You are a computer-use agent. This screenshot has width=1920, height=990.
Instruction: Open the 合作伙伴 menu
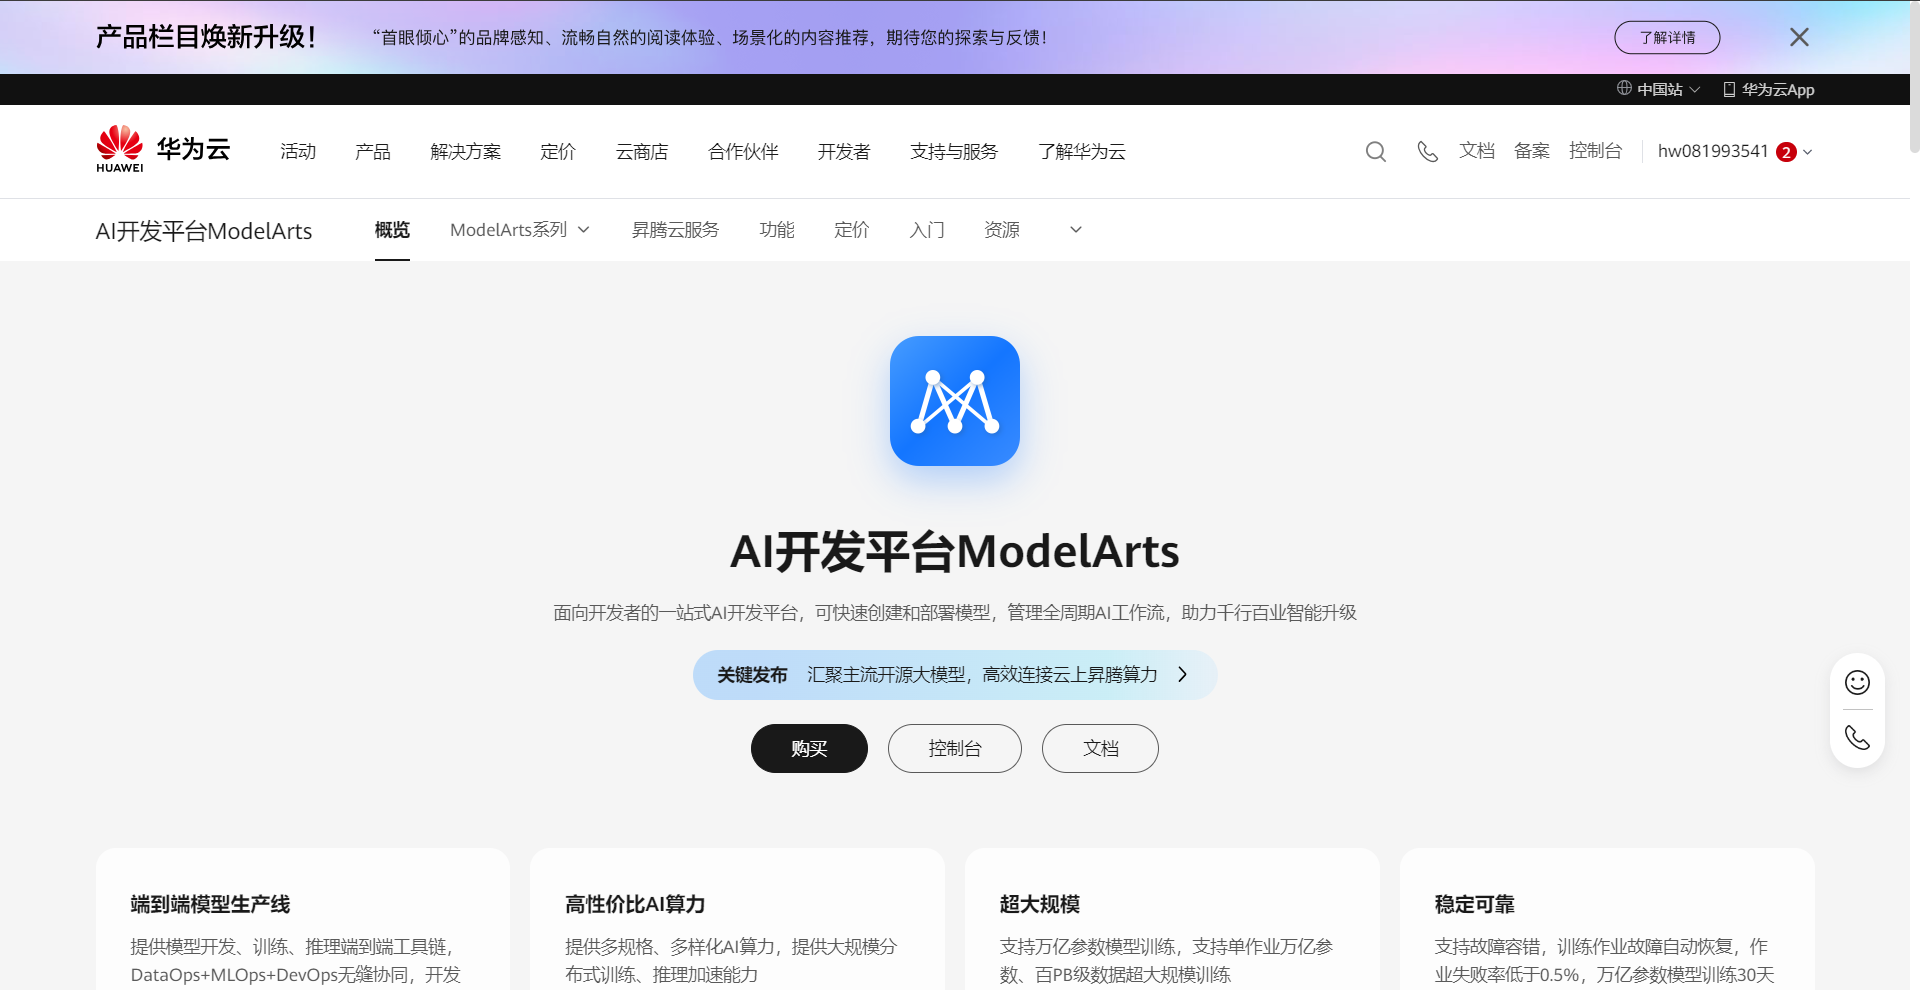[x=743, y=151]
